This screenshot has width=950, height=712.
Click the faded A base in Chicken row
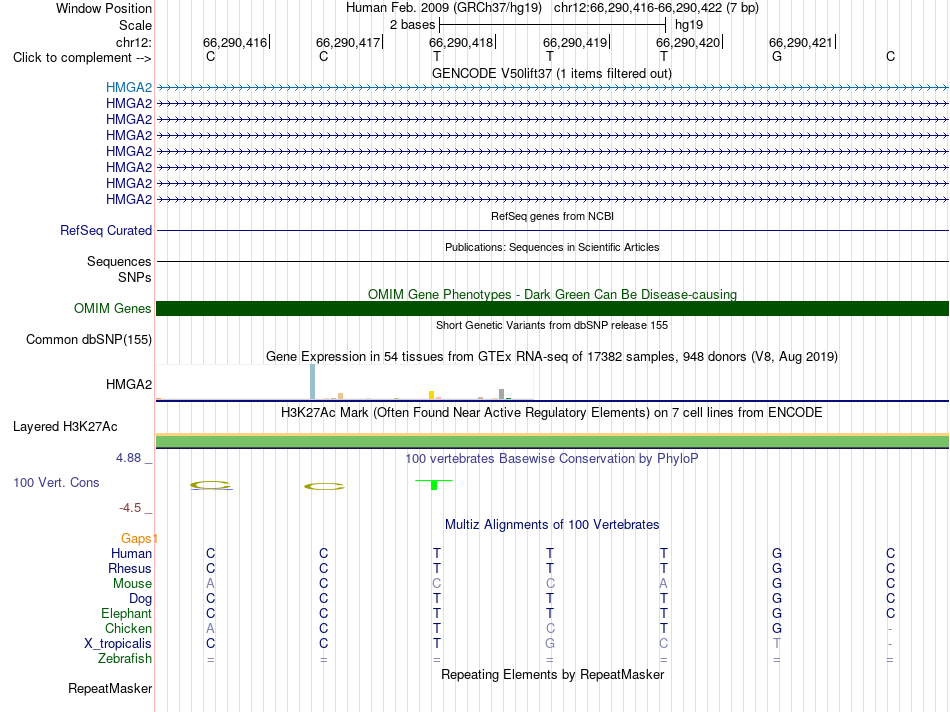210,628
